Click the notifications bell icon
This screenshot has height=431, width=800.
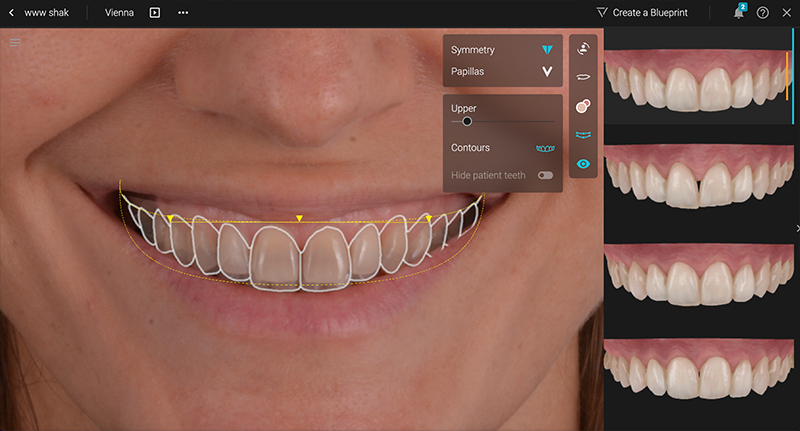pyautogui.click(x=739, y=13)
